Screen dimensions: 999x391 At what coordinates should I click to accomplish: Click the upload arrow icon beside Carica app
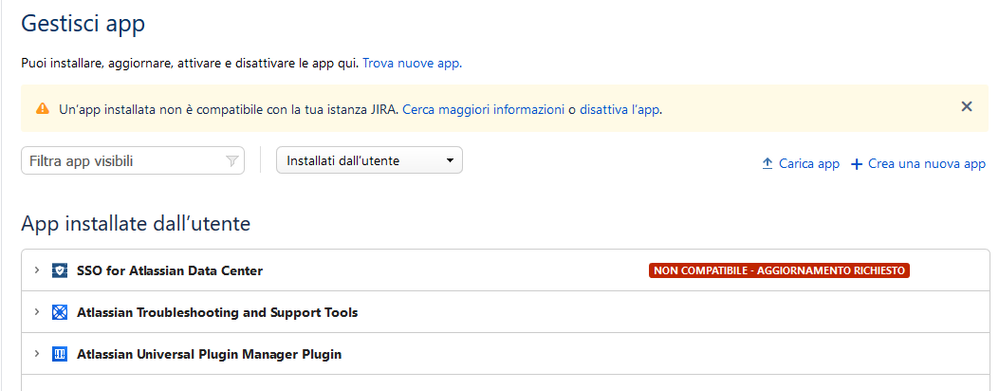click(x=767, y=164)
